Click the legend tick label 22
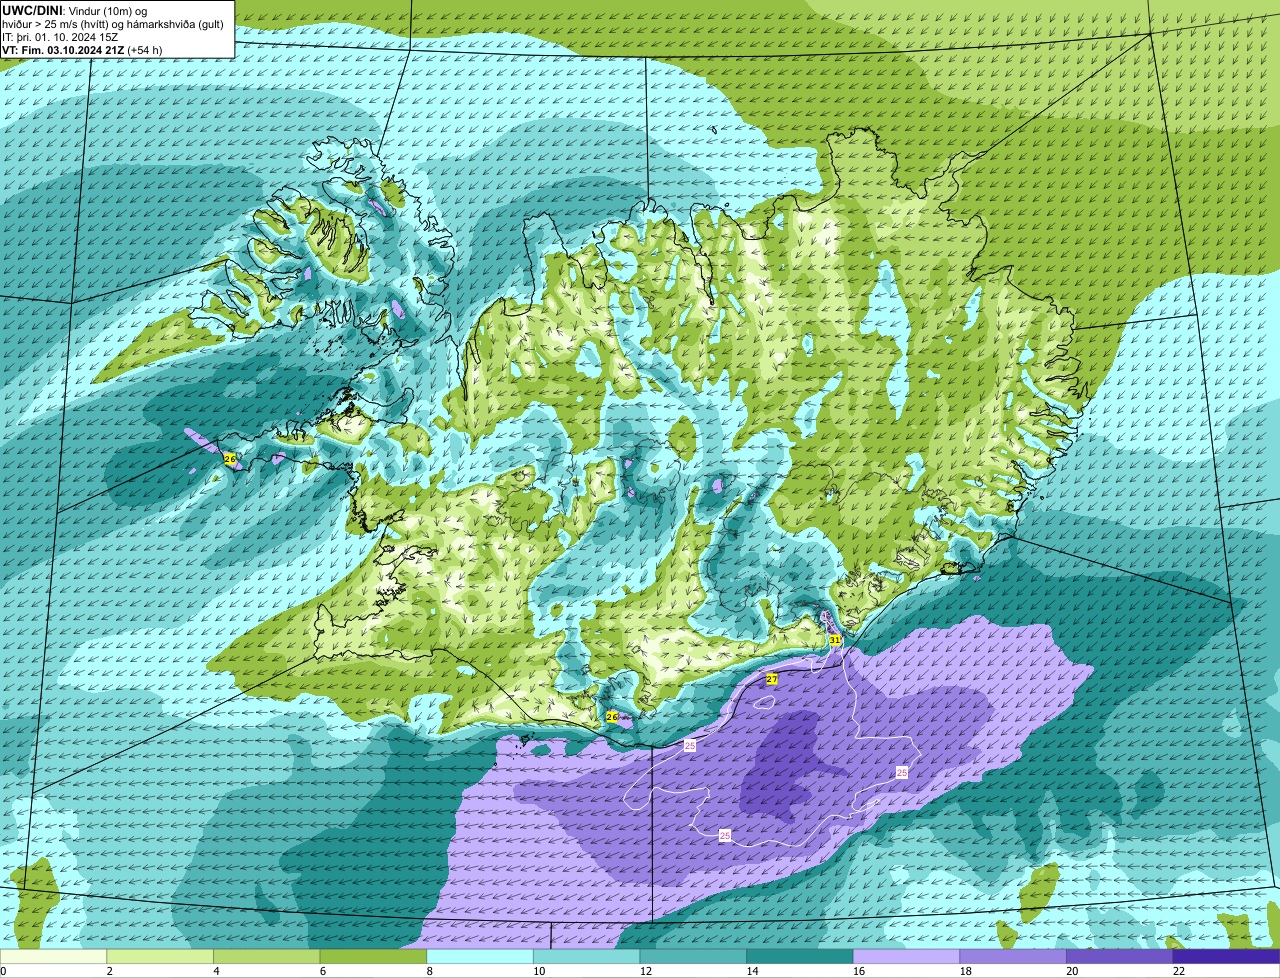This screenshot has height=978, width=1280. tap(1178, 971)
